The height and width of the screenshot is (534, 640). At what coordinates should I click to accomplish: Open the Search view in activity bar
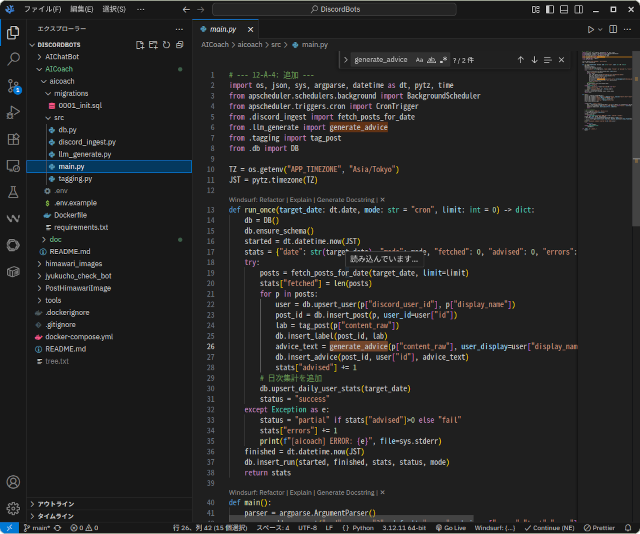click(13, 59)
